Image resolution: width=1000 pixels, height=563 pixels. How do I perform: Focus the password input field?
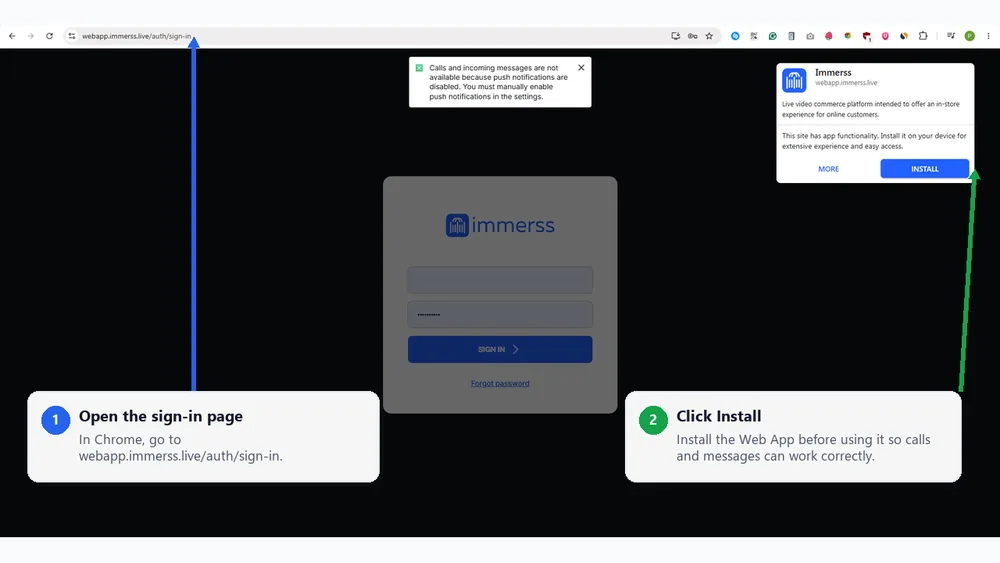click(500, 314)
